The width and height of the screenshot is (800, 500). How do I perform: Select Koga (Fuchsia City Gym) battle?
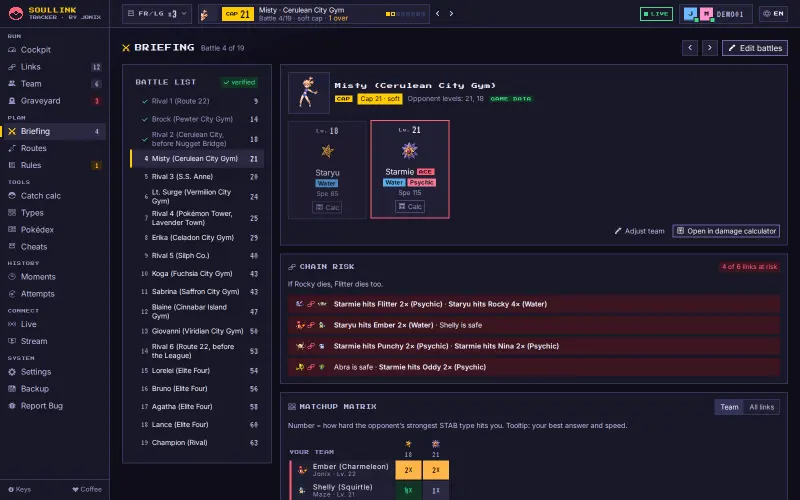(197, 273)
